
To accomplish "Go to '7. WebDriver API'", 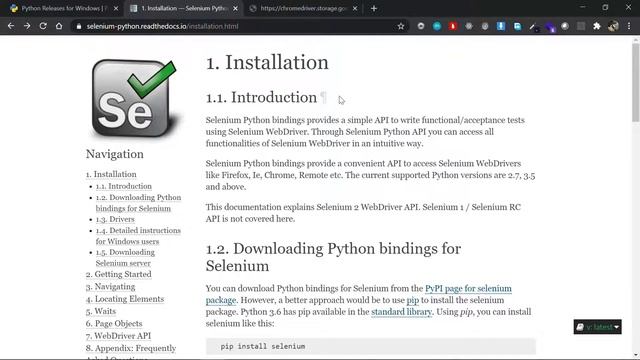I will coord(118,336).
